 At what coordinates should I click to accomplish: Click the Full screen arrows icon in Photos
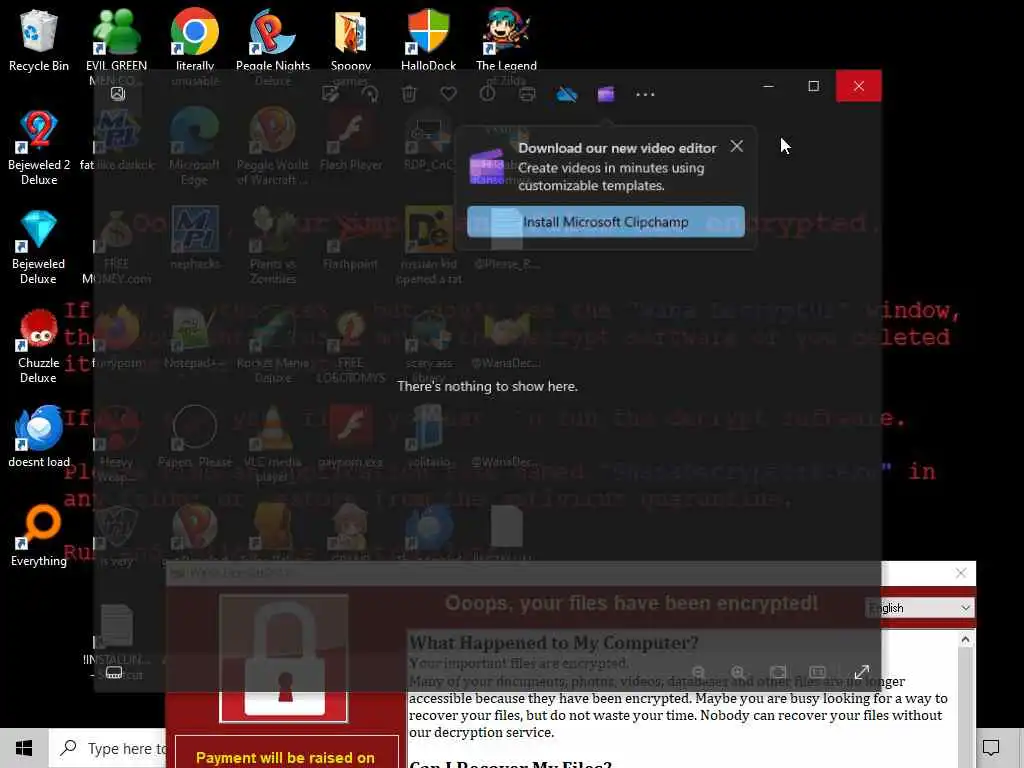click(x=862, y=672)
